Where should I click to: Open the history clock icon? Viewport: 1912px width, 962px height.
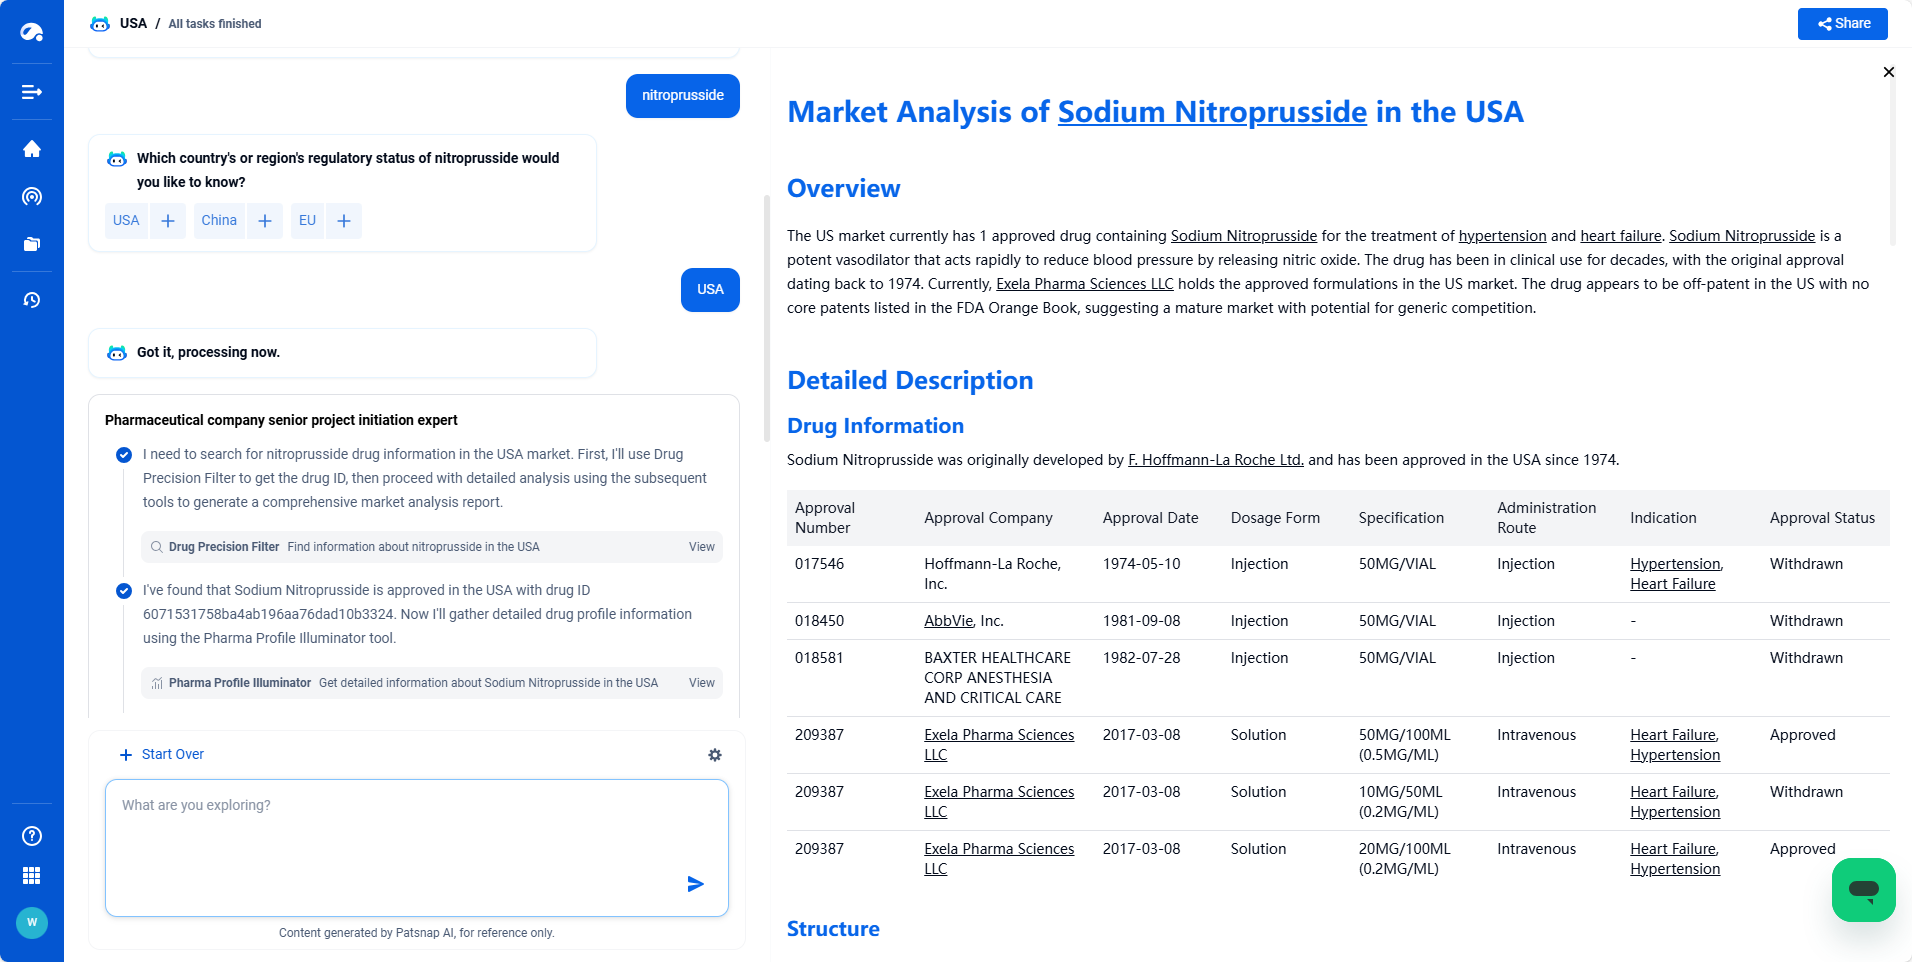(x=32, y=300)
